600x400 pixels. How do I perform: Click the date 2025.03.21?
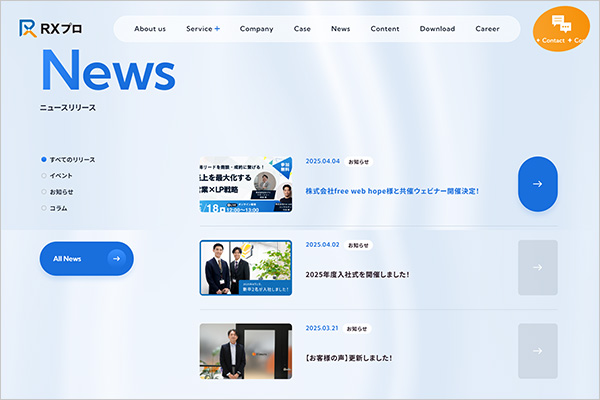pos(322,328)
